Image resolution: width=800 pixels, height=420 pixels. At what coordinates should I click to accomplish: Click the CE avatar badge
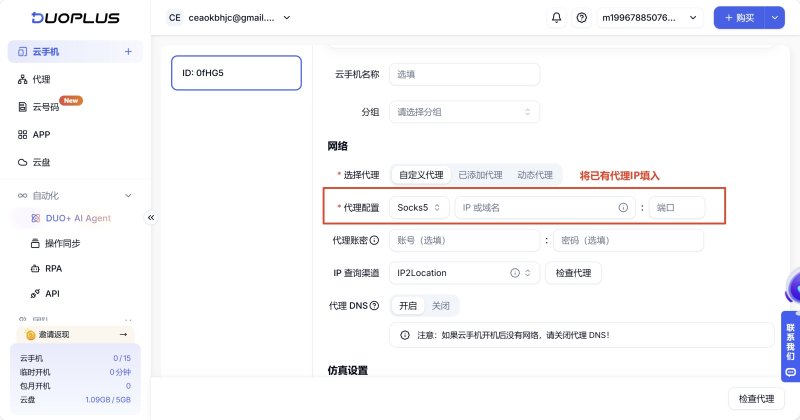174,18
